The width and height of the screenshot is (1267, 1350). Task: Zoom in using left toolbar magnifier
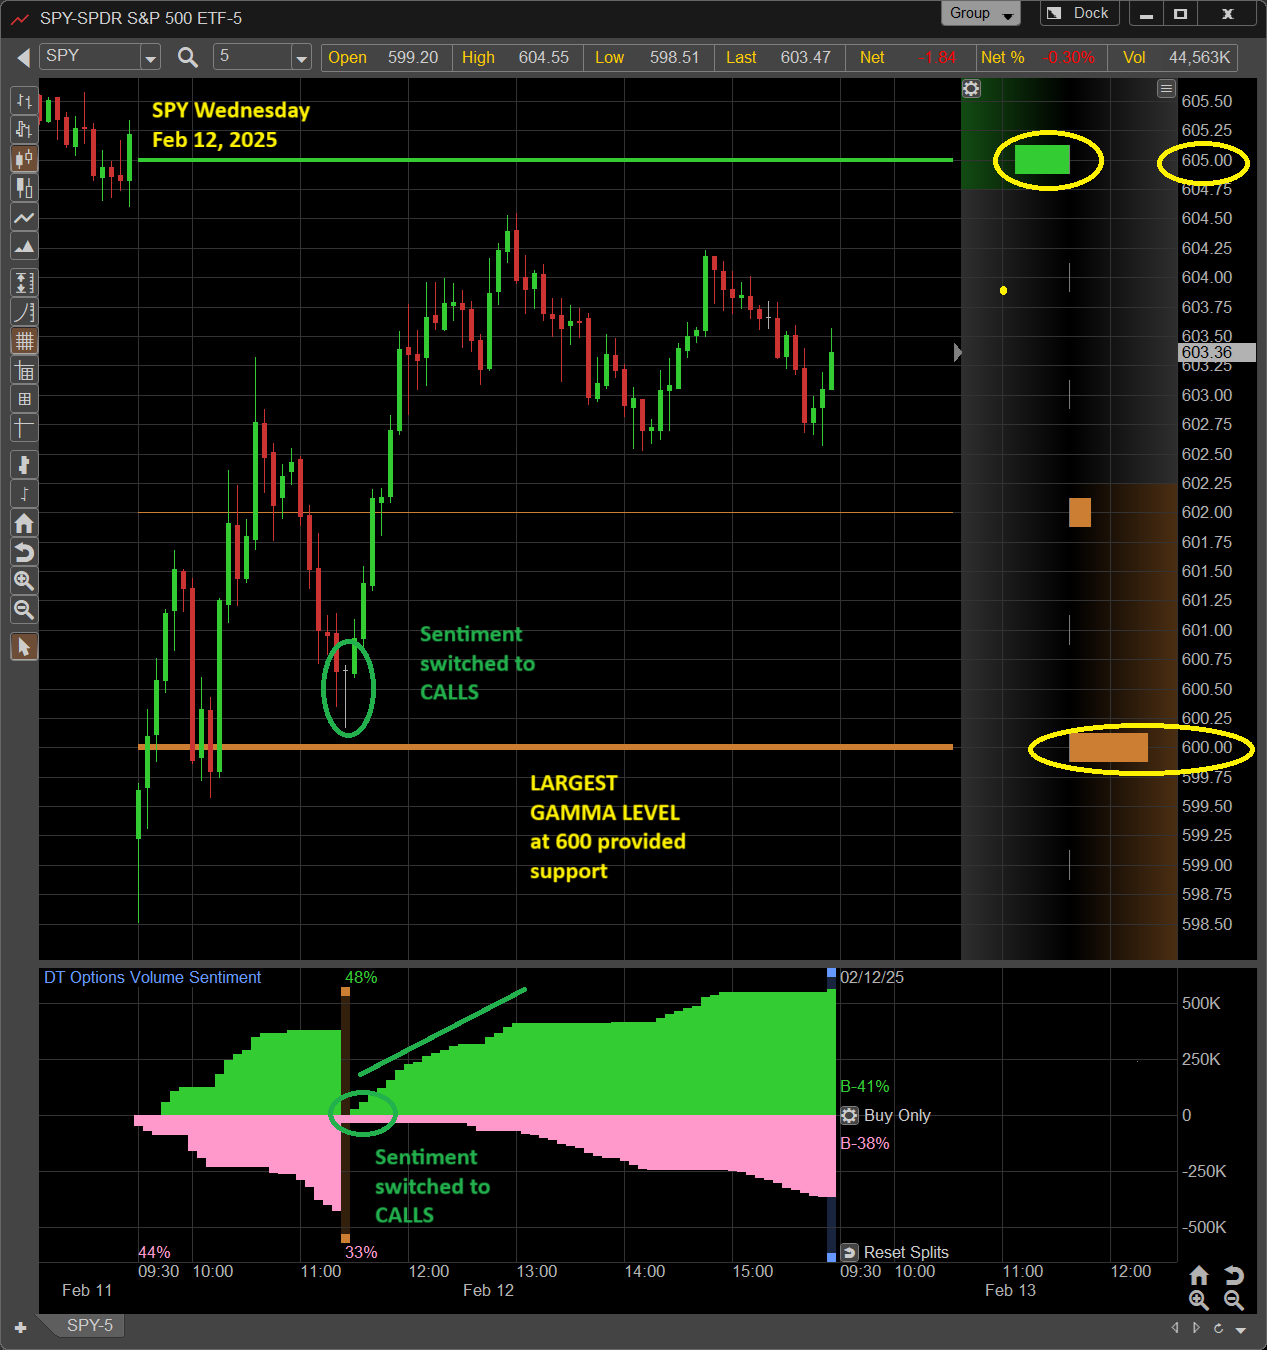24,581
